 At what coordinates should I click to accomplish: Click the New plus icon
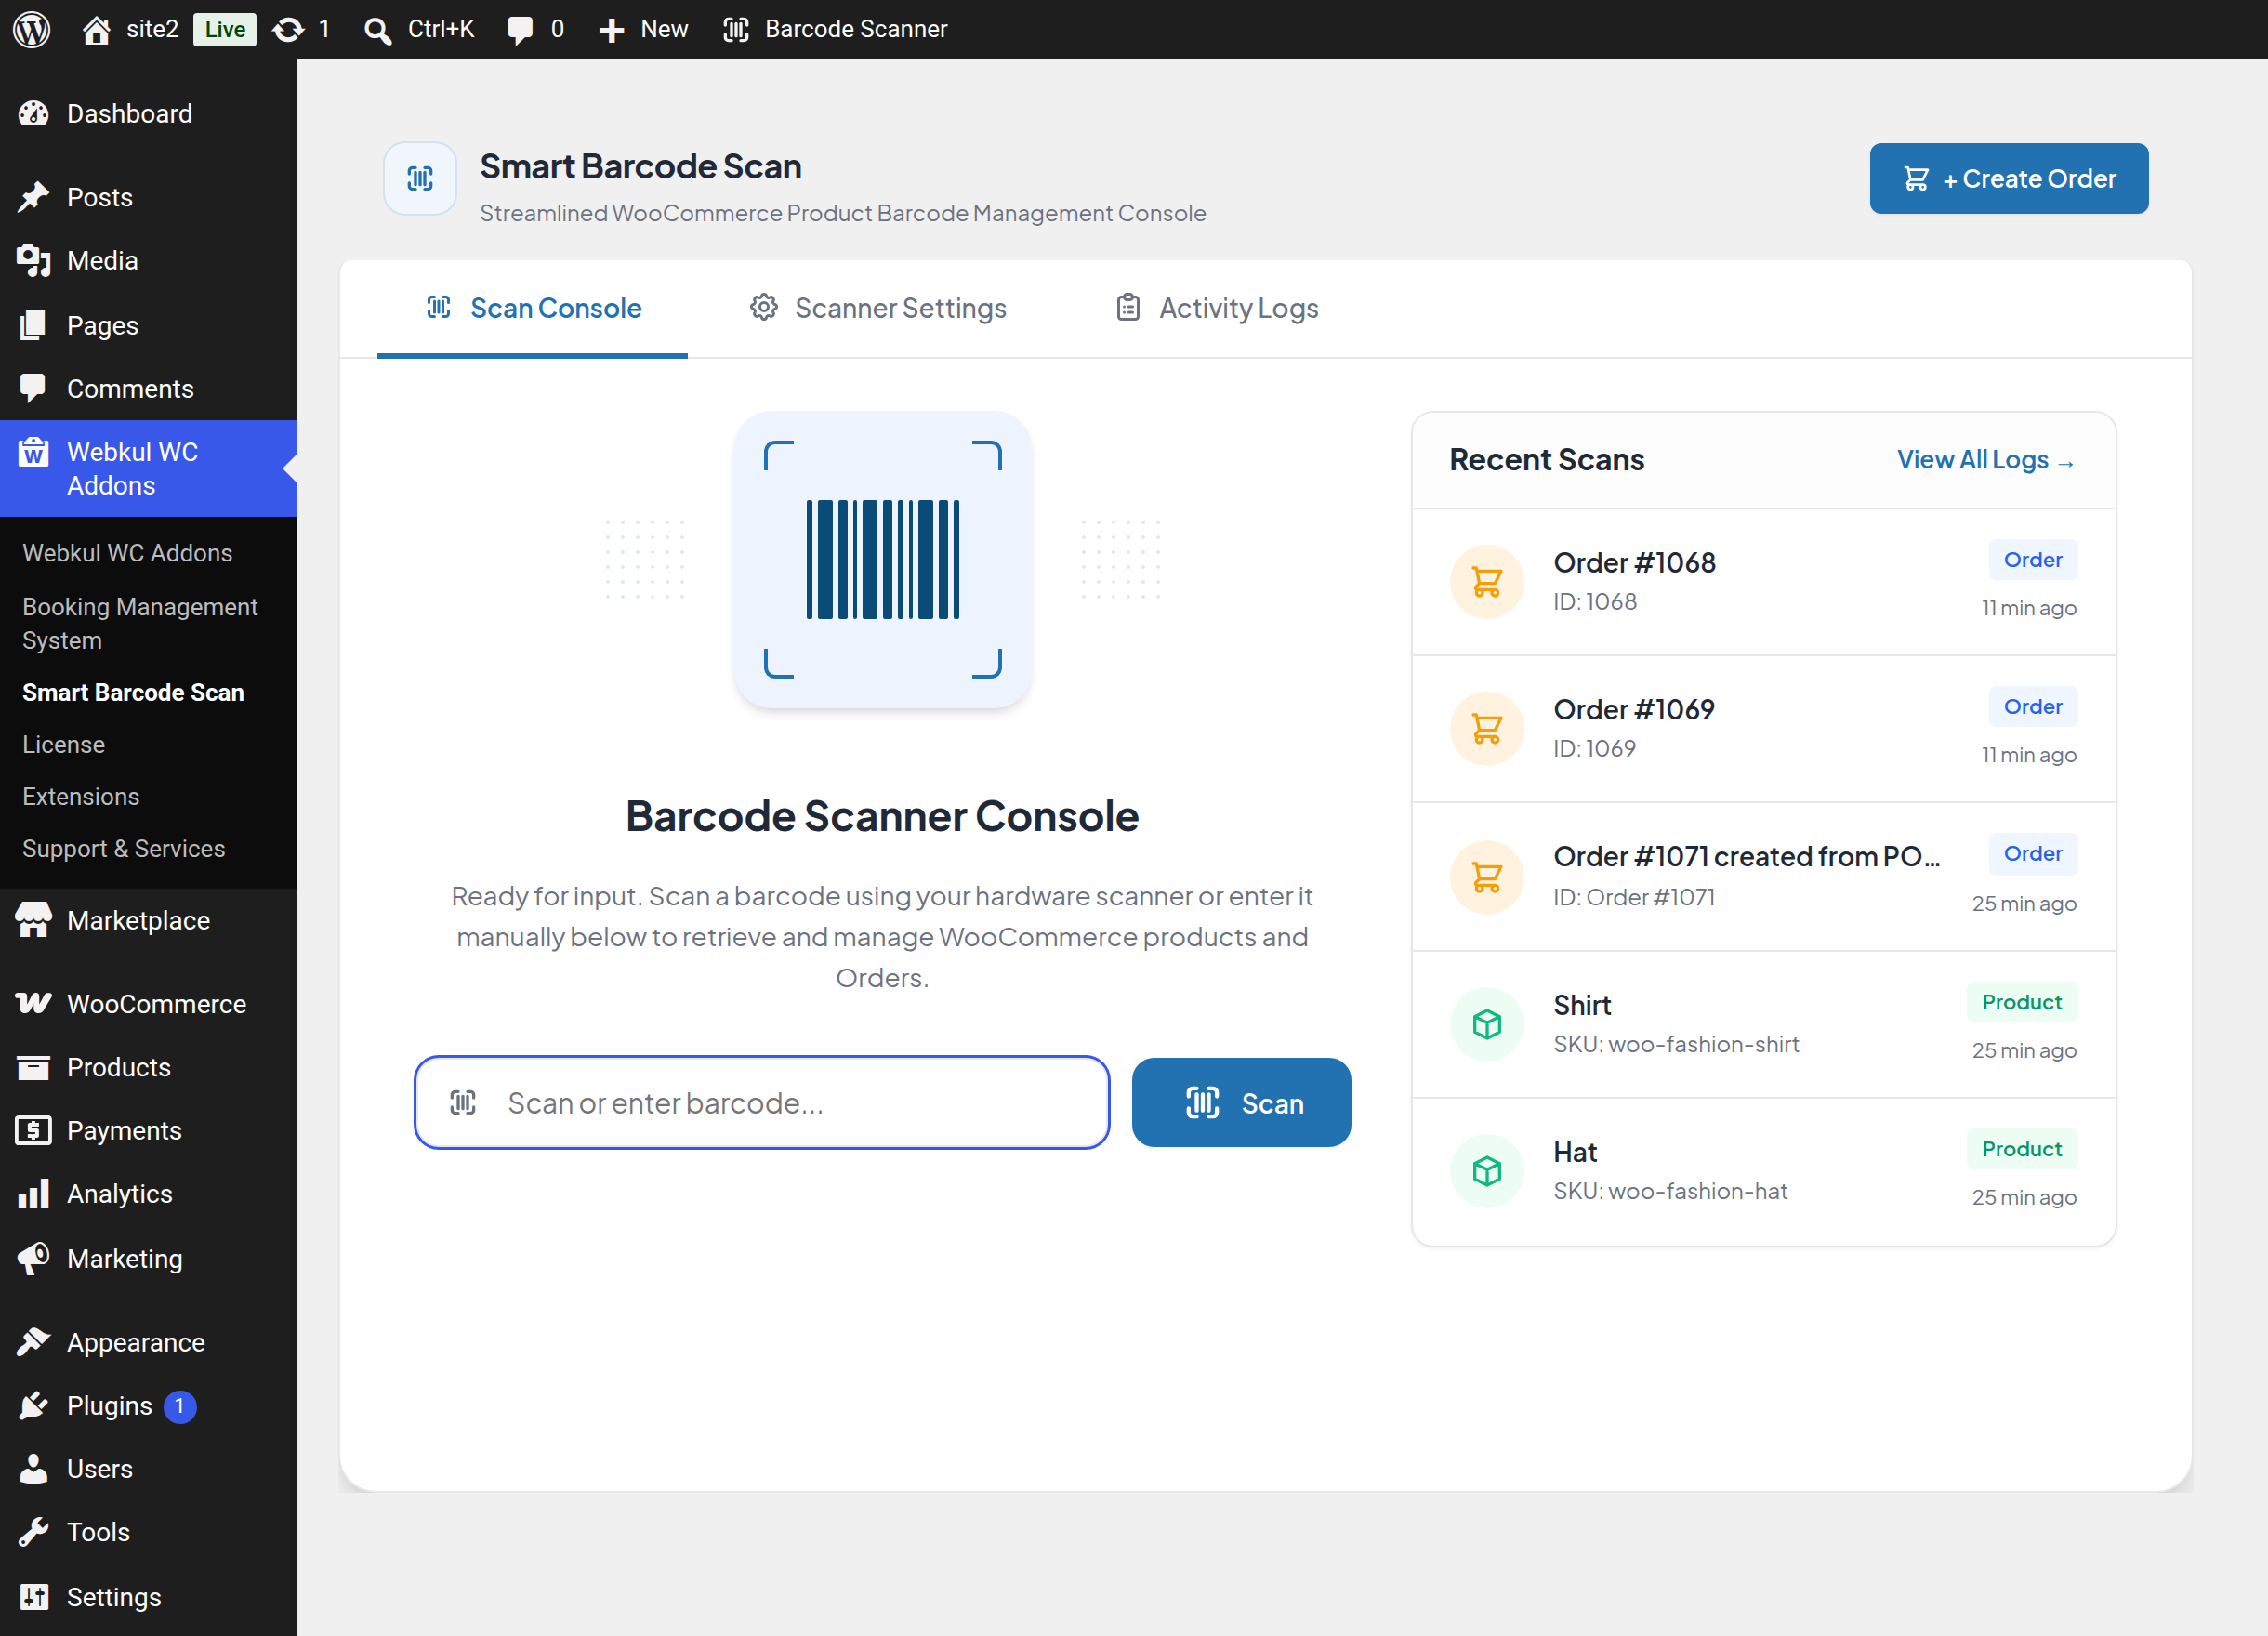(x=611, y=30)
